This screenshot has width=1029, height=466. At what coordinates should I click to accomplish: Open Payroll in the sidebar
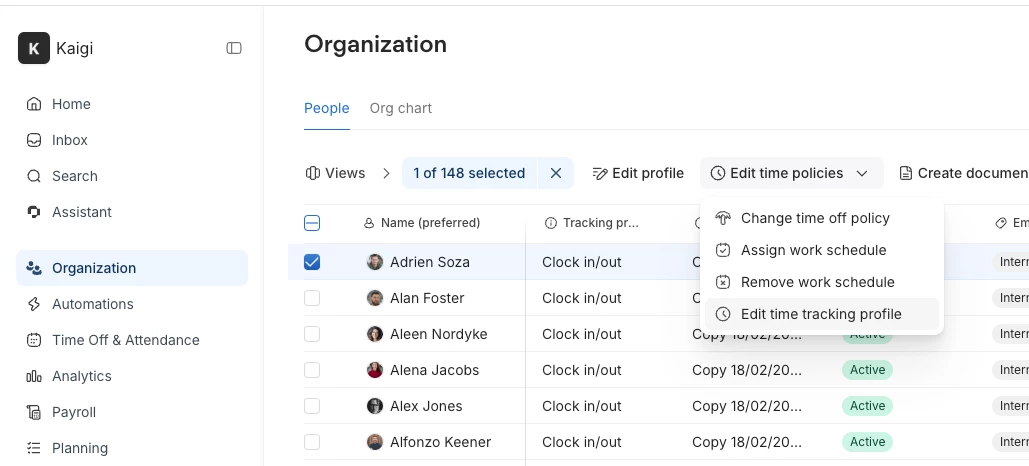click(x=74, y=412)
